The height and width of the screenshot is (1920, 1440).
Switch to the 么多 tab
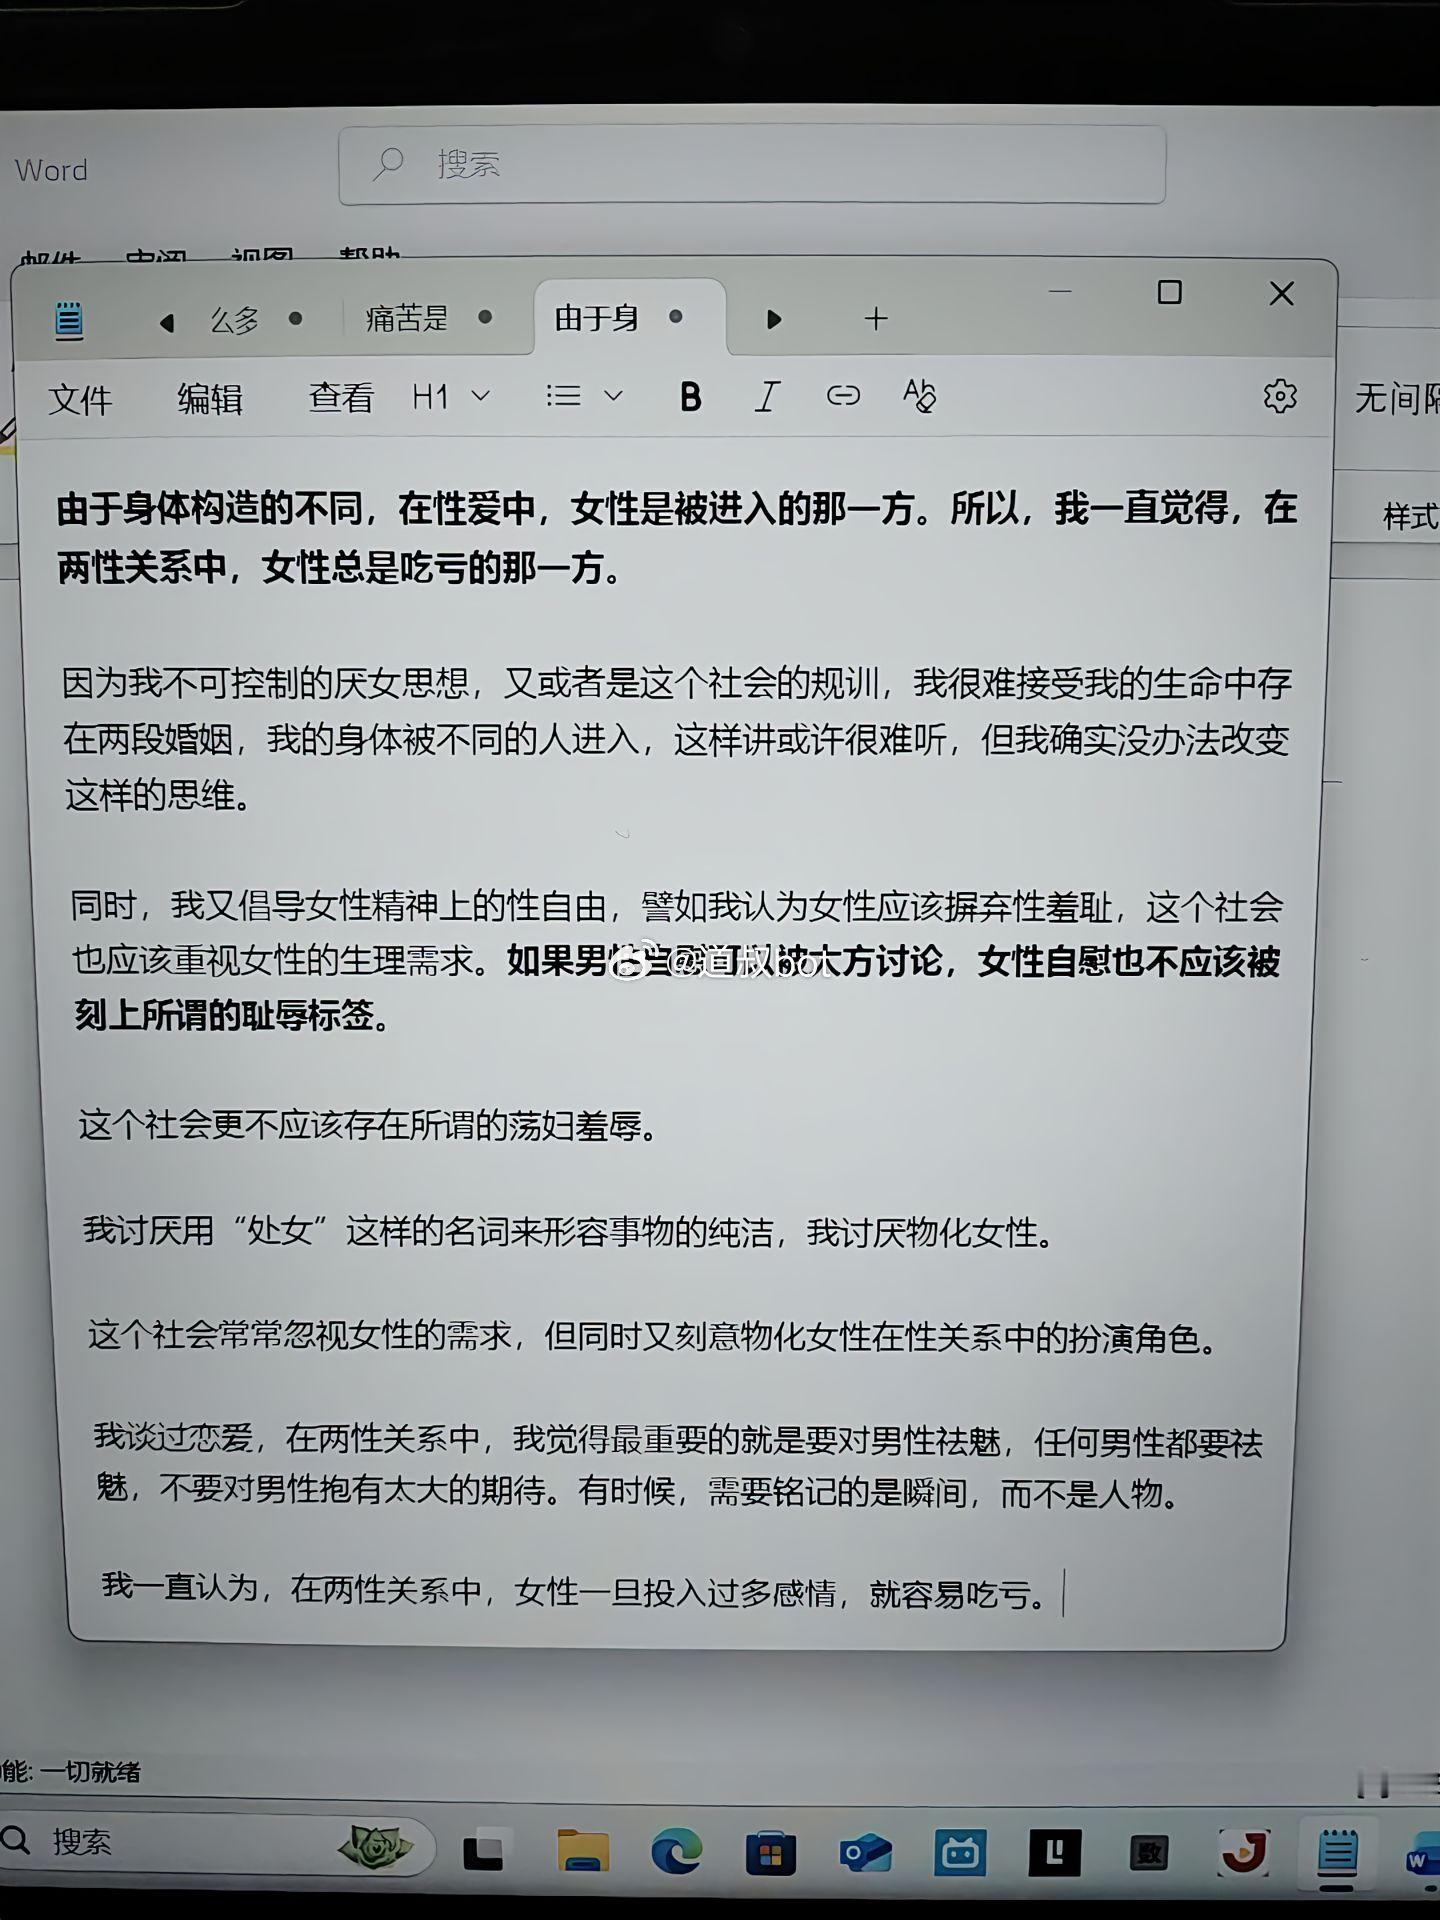(x=235, y=320)
